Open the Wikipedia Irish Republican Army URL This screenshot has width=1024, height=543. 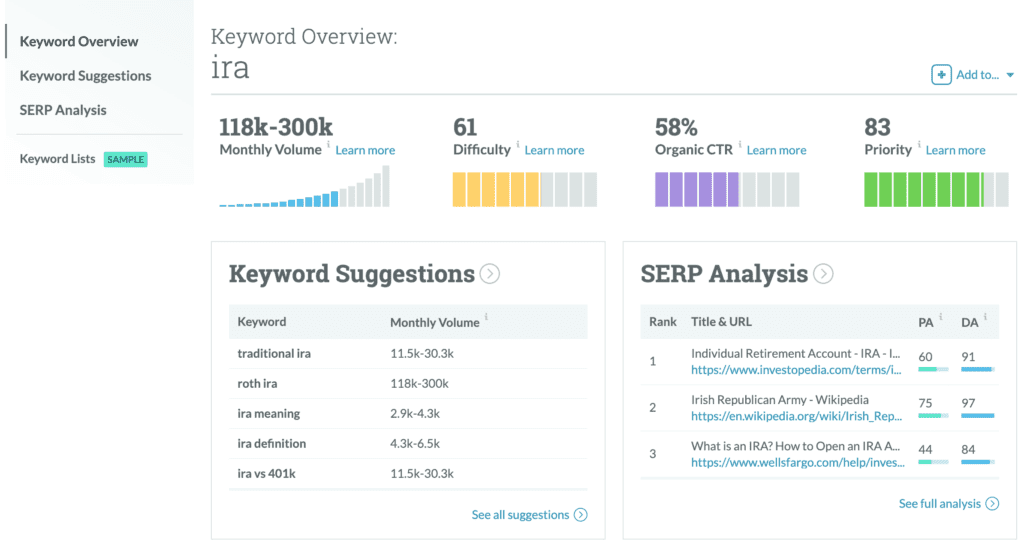pos(796,416)
